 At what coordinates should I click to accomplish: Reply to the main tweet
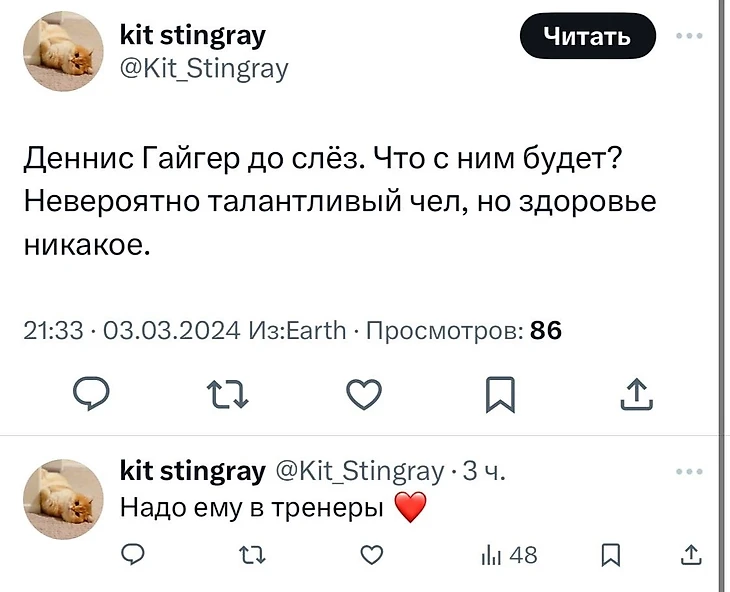94,395
